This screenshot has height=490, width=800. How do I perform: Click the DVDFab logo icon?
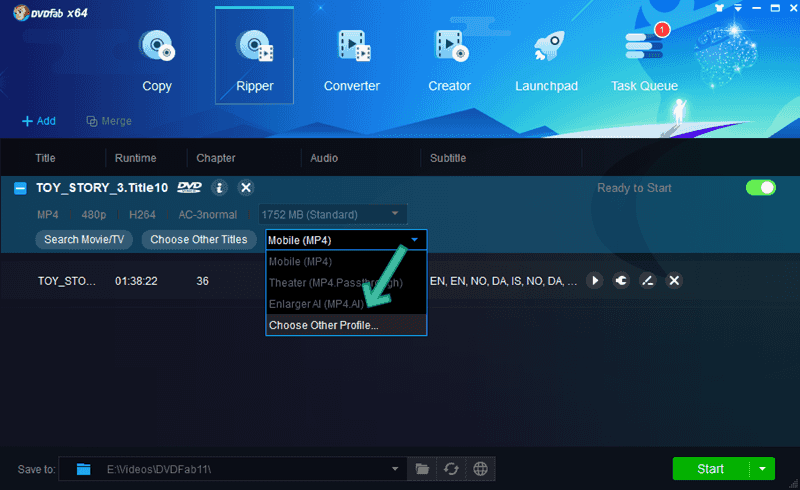coord(21,12)
